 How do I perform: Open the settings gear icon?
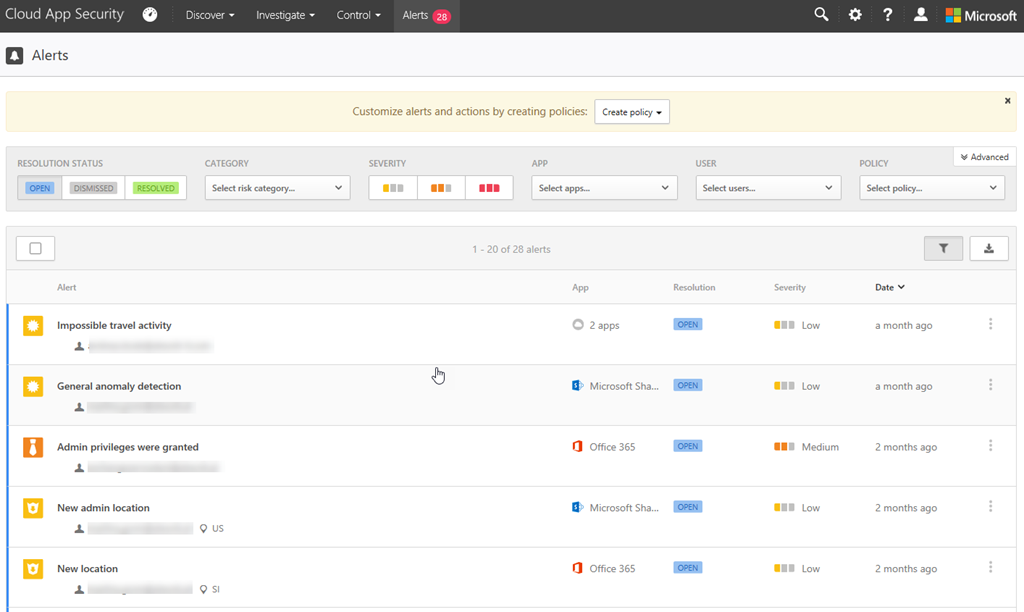(855, 15)
